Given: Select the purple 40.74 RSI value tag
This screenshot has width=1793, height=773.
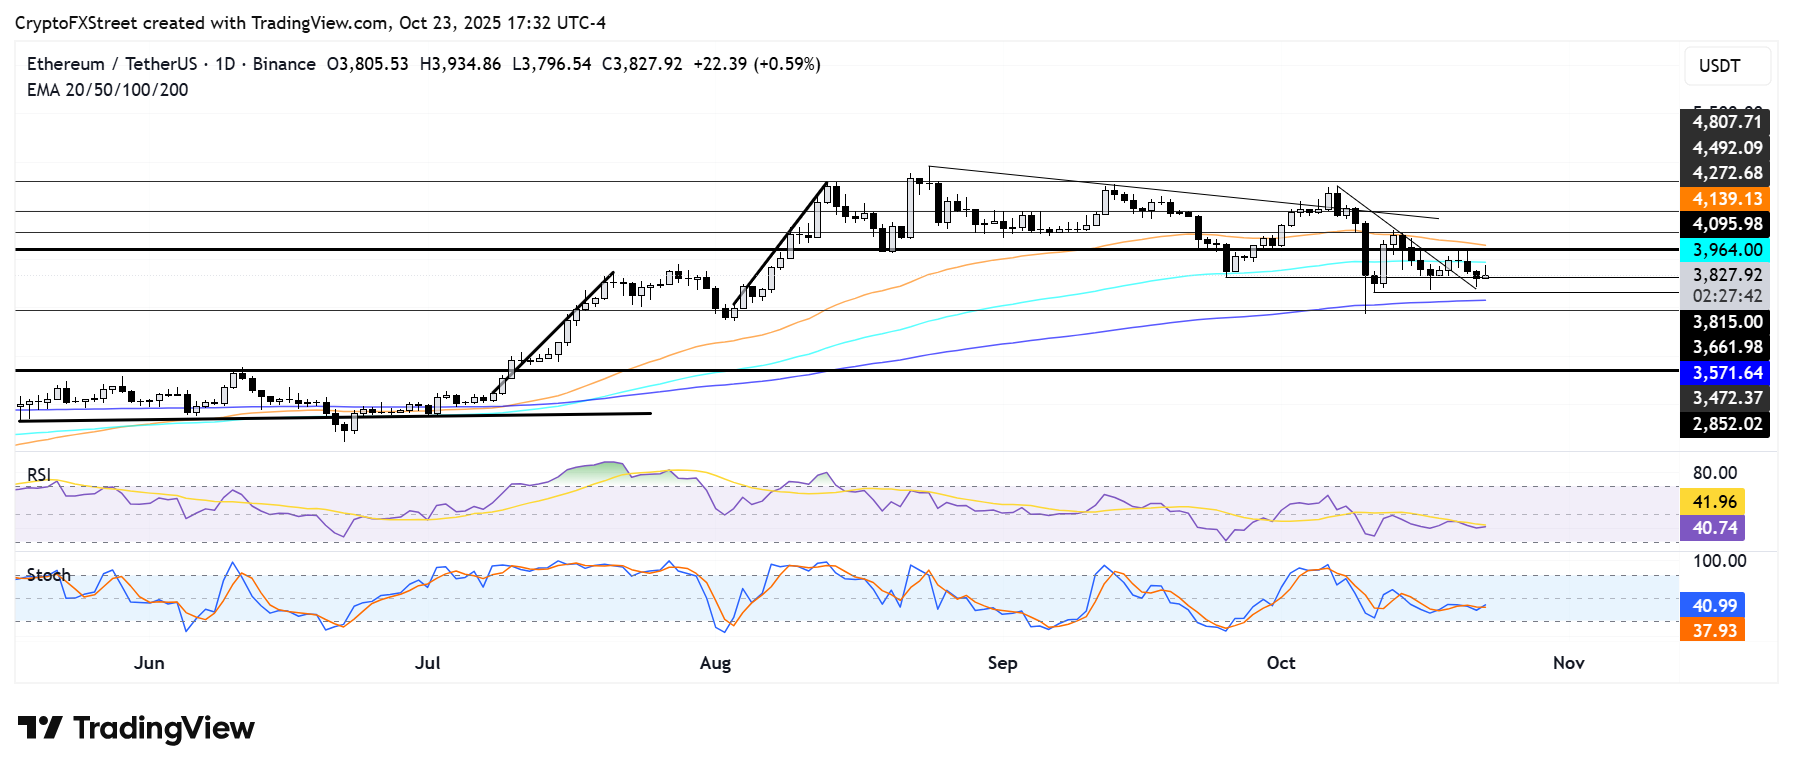Looking at the screenshot, I should [1713, 528].
